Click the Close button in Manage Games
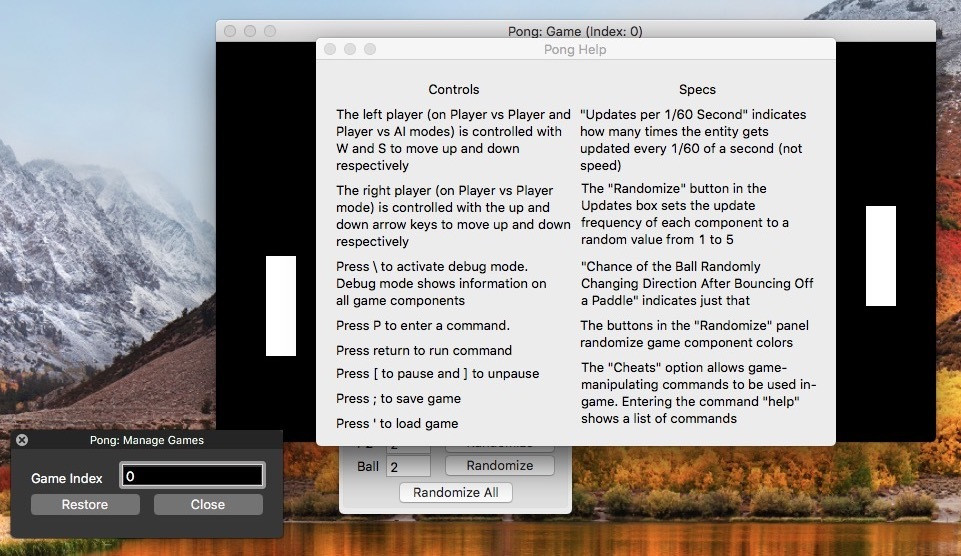961x556 pixels. [208, 505]
